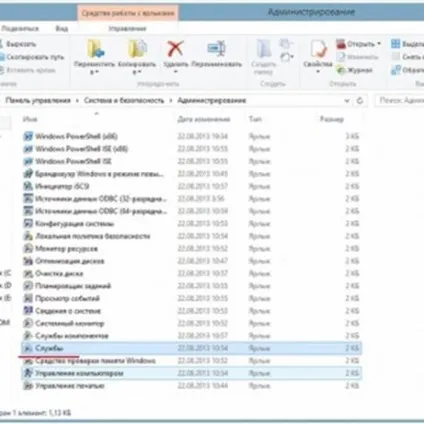The width and height of the screenshot is (424, 424).
Task: Click the Планировщик заданий shortcut icon
Action: 28,286
